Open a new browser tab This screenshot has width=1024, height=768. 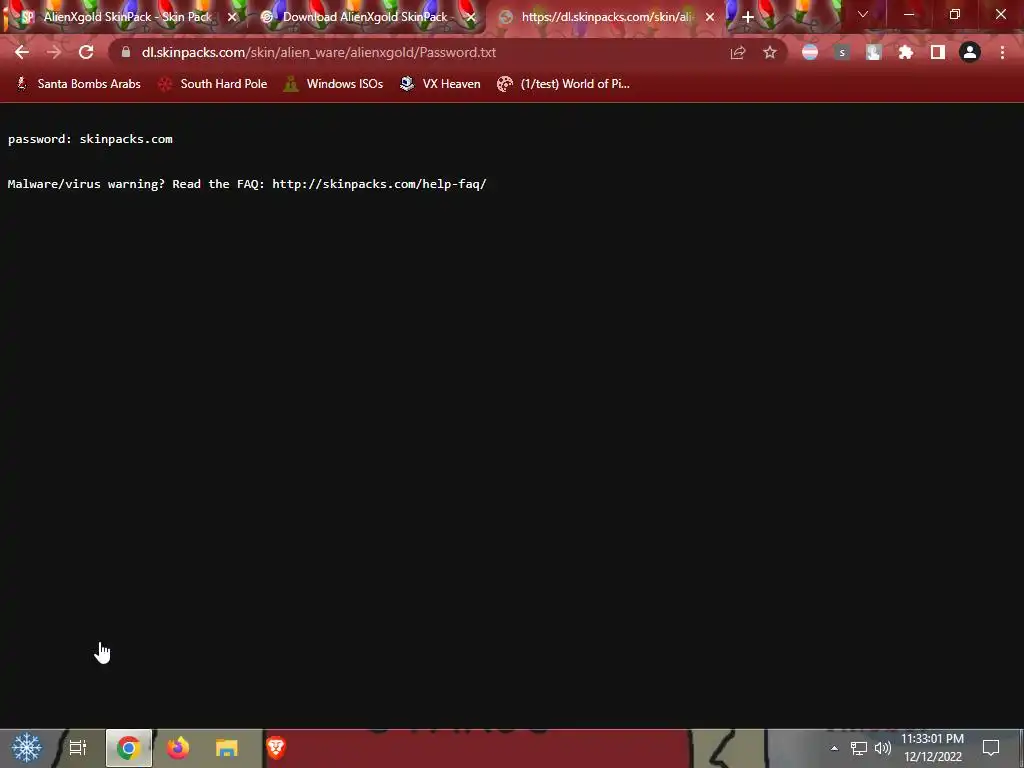tap(748, 17)
